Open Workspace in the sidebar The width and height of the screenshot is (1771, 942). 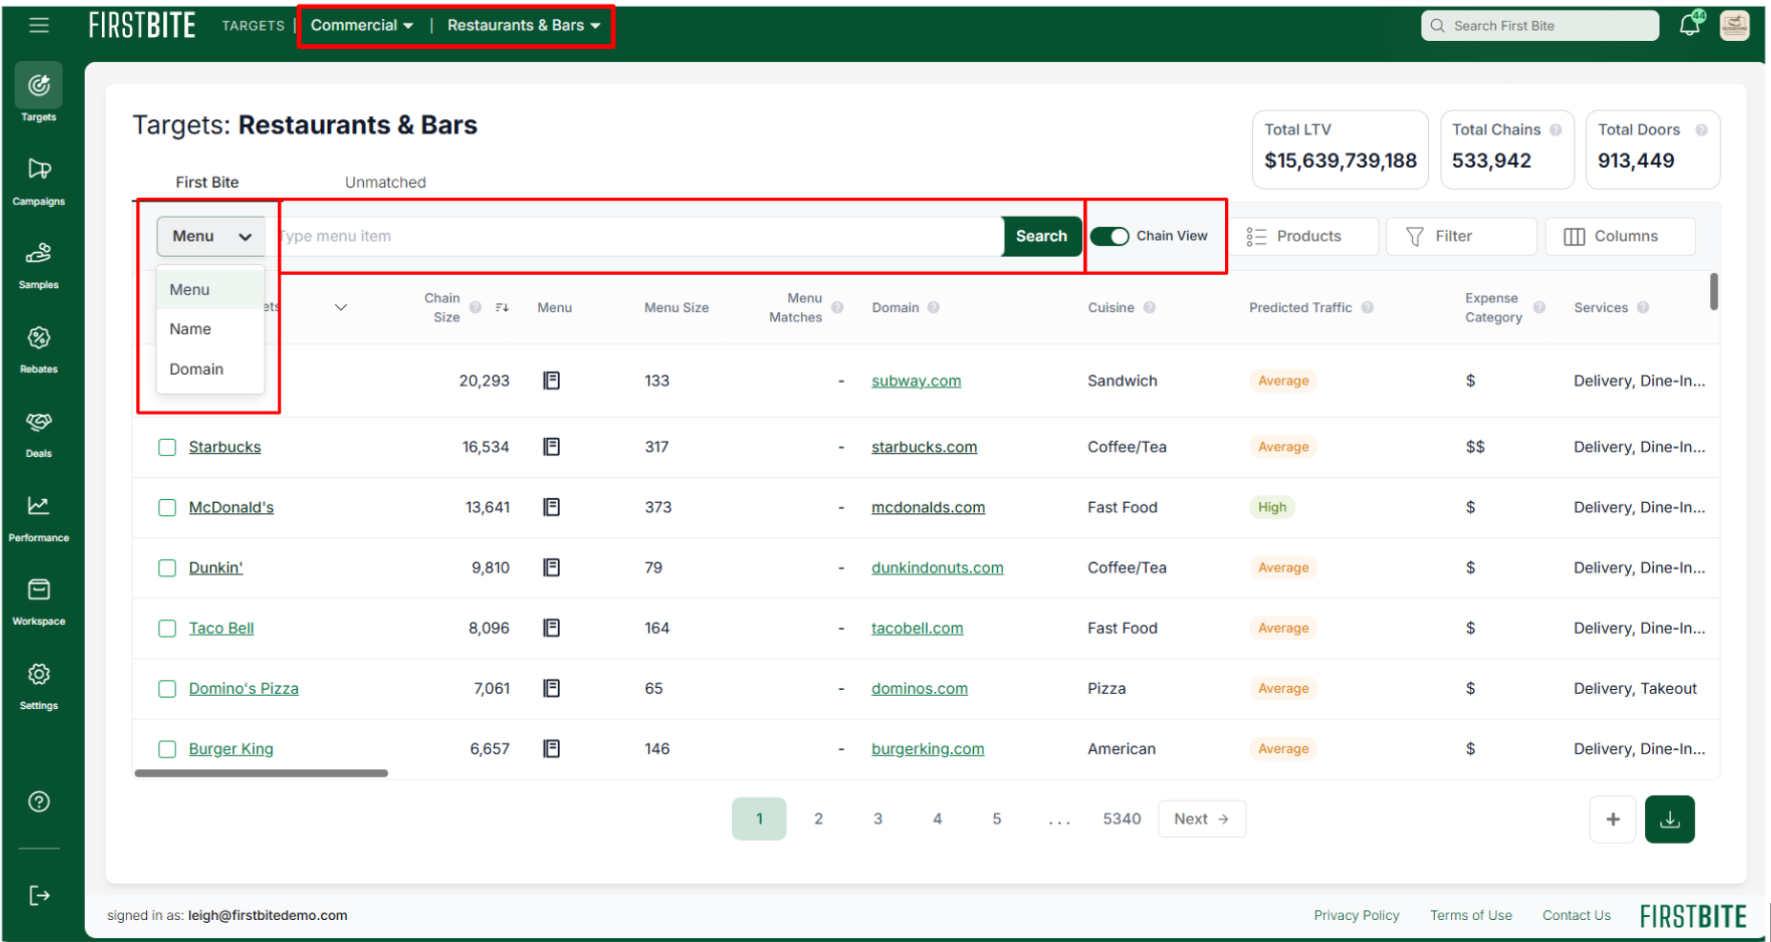(x=39, y=601)
